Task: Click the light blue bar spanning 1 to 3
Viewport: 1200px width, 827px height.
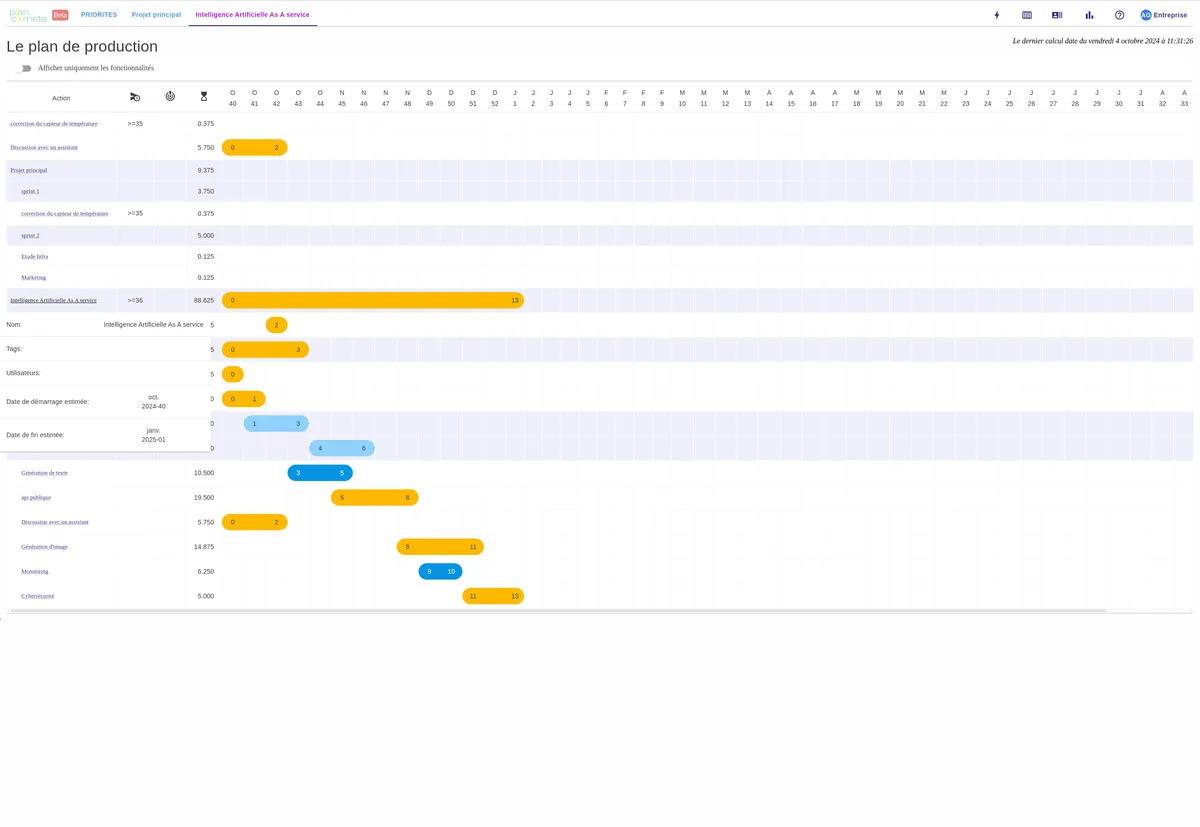Action: tap(276, 423)
